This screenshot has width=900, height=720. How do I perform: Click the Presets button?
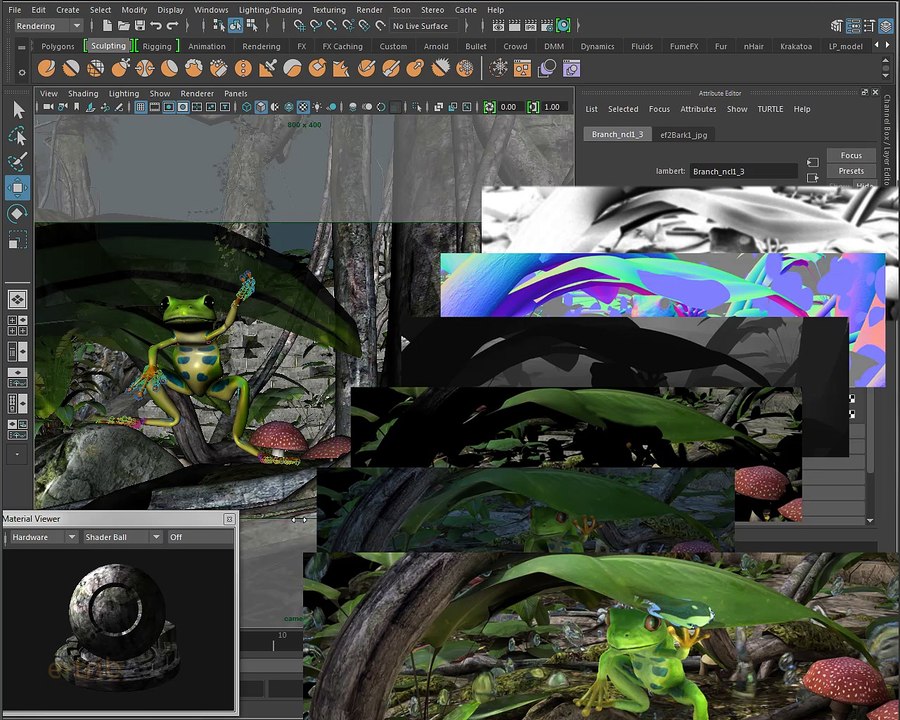click(851, 171)
